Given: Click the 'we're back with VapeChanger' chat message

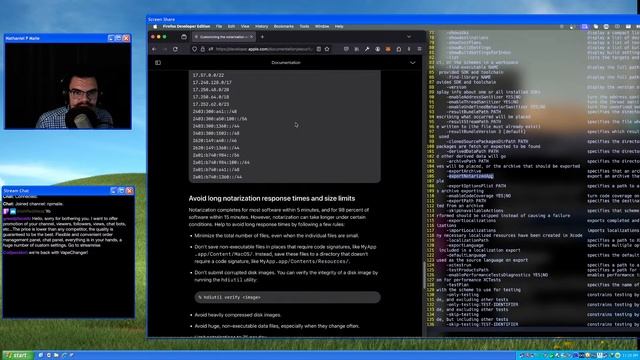Looking at the screenshot, I should click(x=46, y=253).
